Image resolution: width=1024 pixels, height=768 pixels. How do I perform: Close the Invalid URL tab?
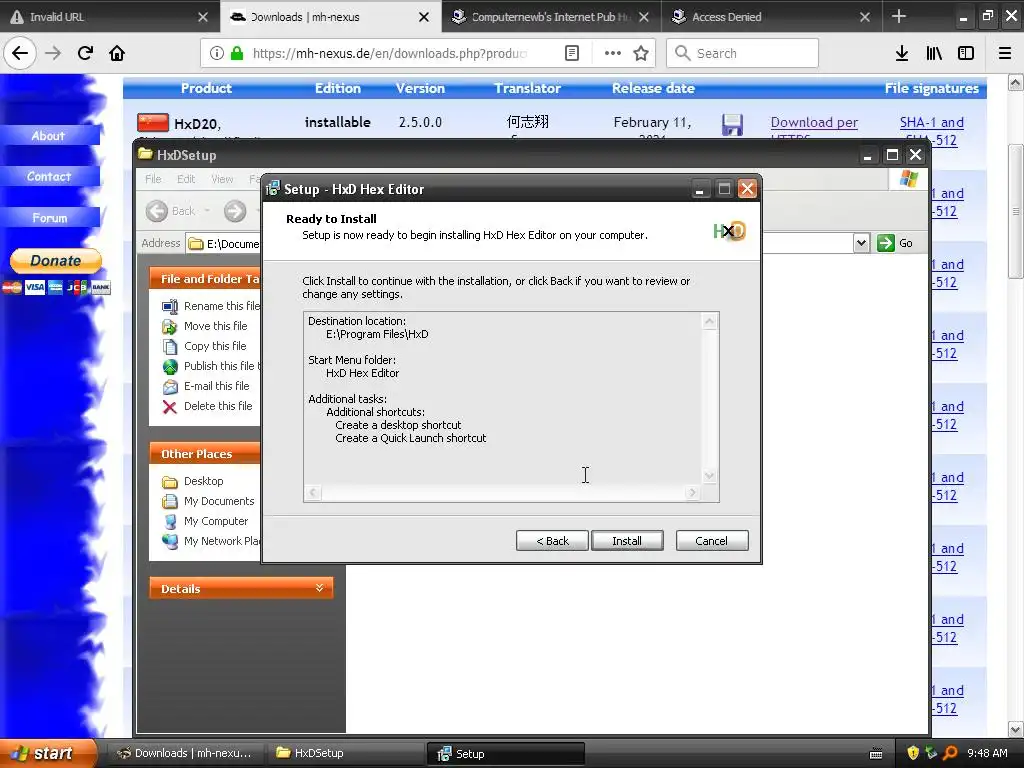coord(203,17)
